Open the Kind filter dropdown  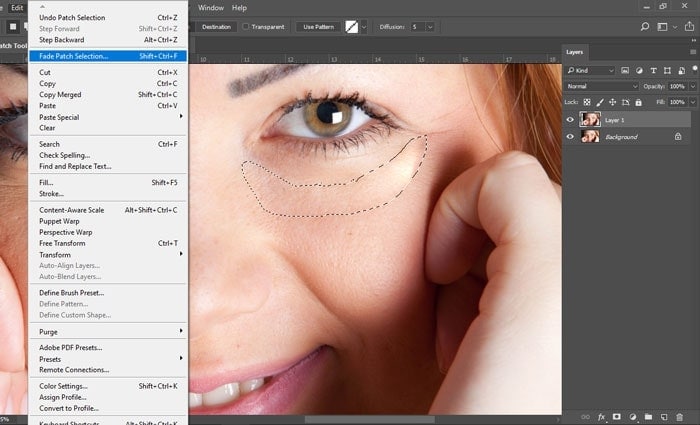pos(590,71)
